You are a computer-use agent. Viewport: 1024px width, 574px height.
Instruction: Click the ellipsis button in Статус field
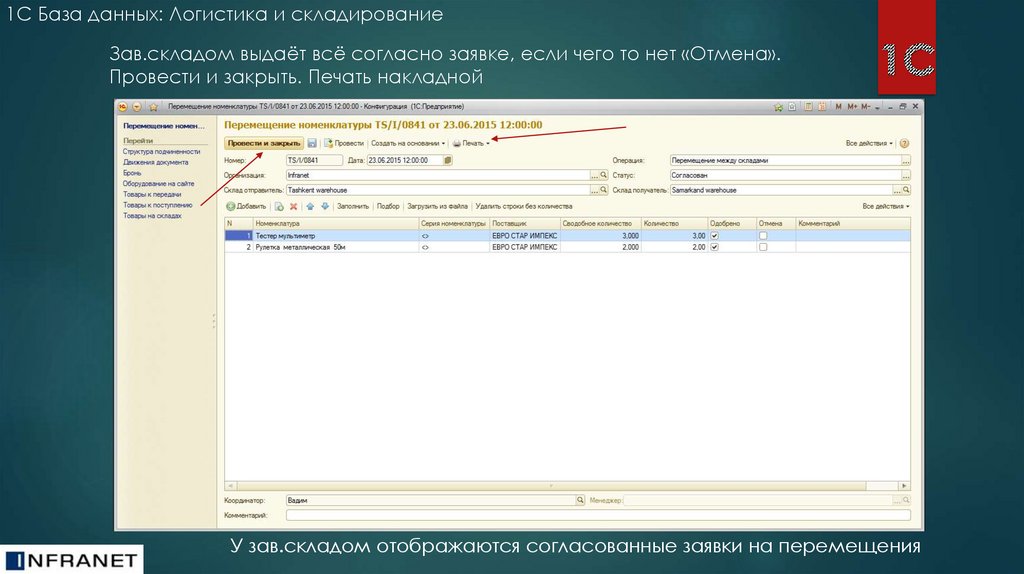(x=906, y=175)
